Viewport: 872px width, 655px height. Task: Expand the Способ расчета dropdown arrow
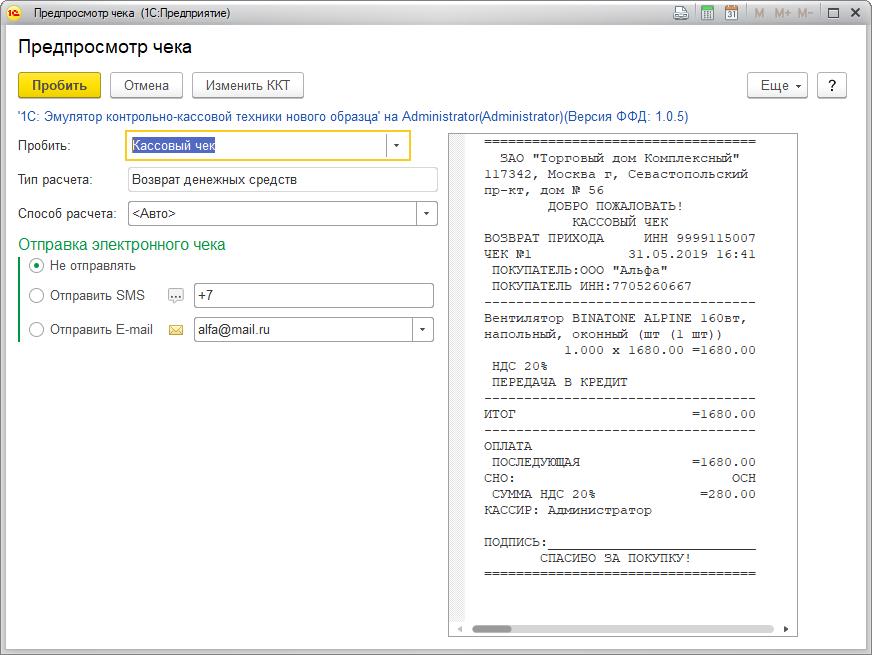pos(427,214)
